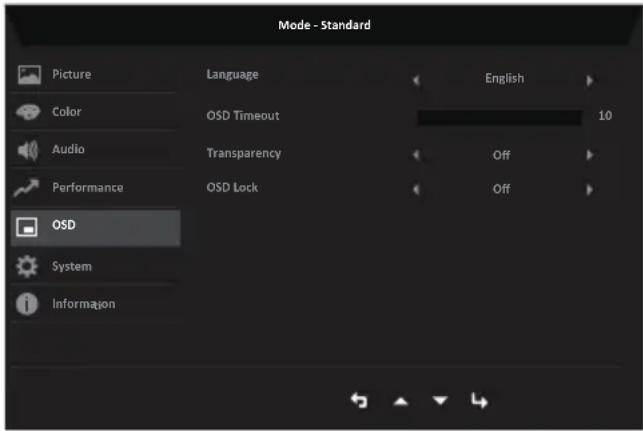This screenshot has height=431, width=643.
Task: Click the OSD Timeout value 10
Action: pos(605,116)
